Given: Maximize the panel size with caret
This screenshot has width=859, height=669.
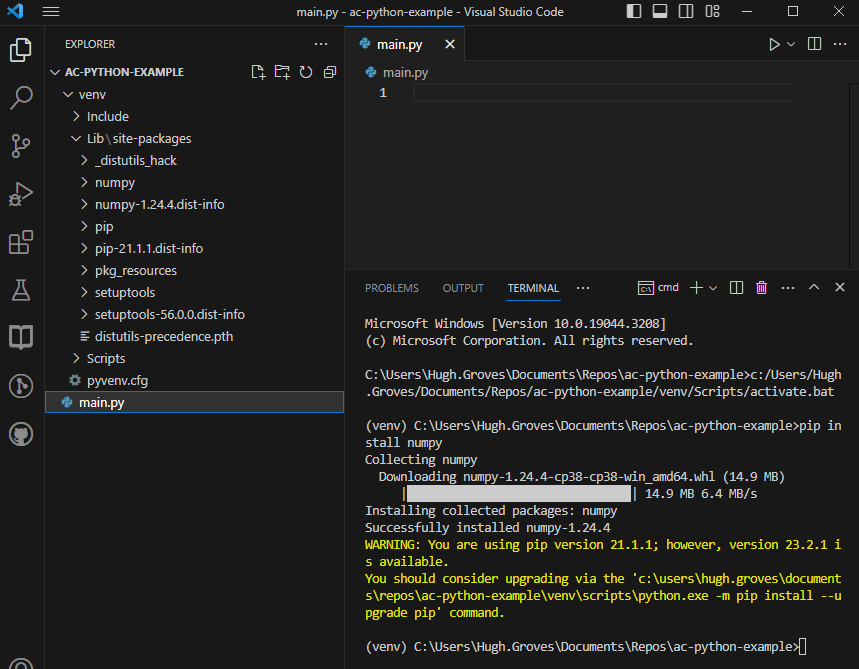Looking at the screenshot, I should (x=814, y=287).
